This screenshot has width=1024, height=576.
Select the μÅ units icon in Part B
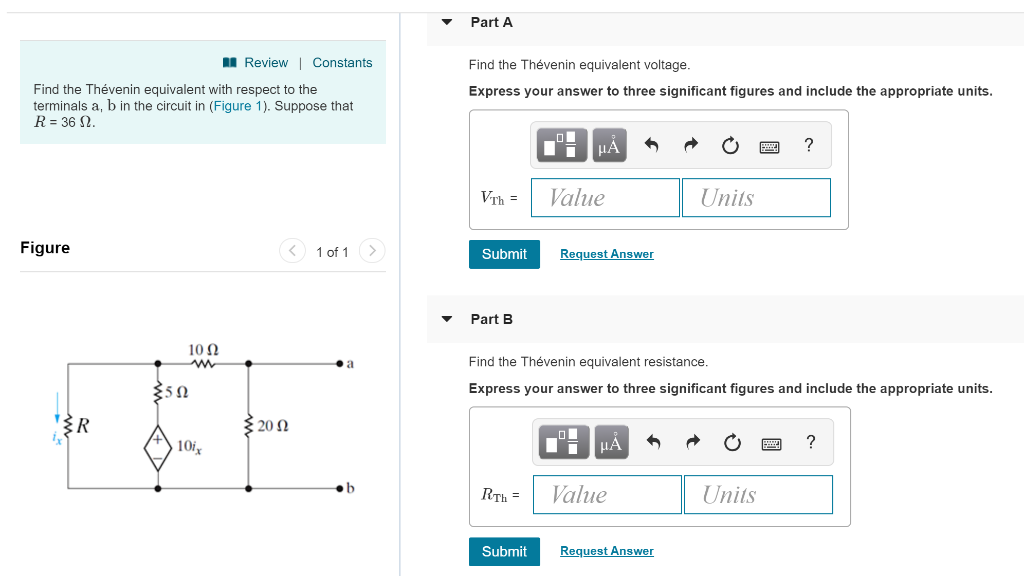612,442
